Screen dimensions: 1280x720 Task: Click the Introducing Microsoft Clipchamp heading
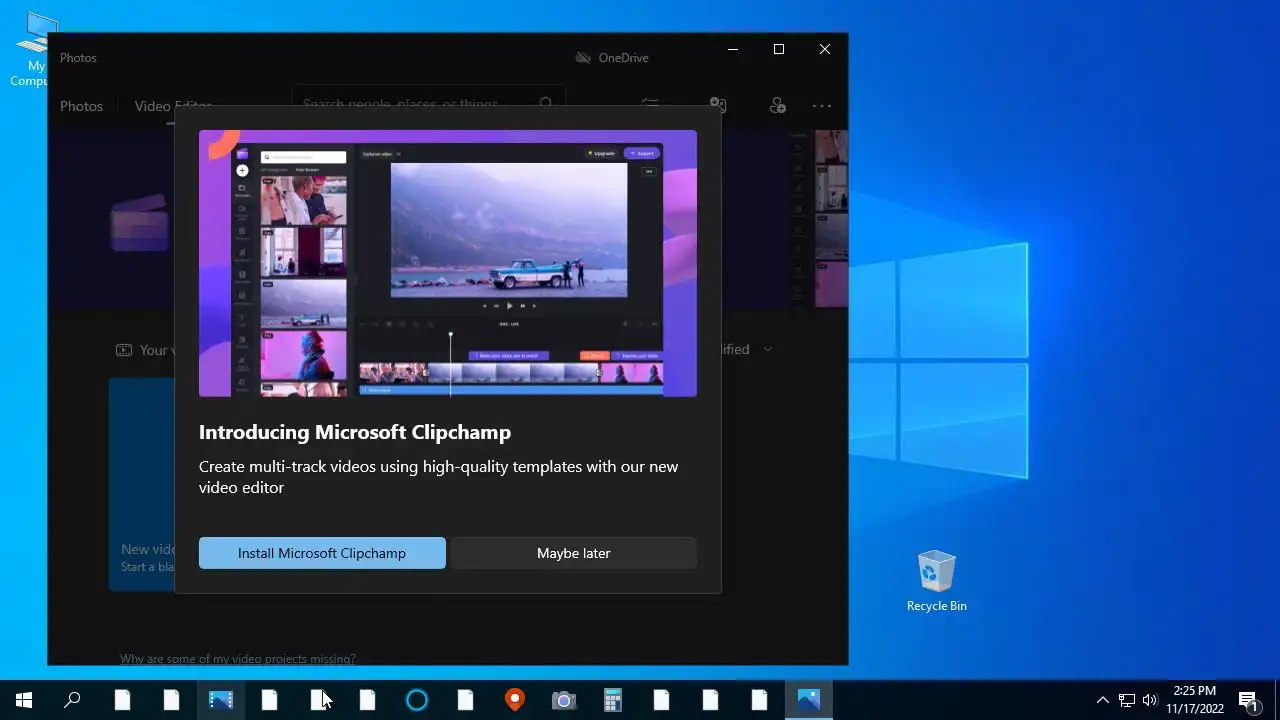355,432
